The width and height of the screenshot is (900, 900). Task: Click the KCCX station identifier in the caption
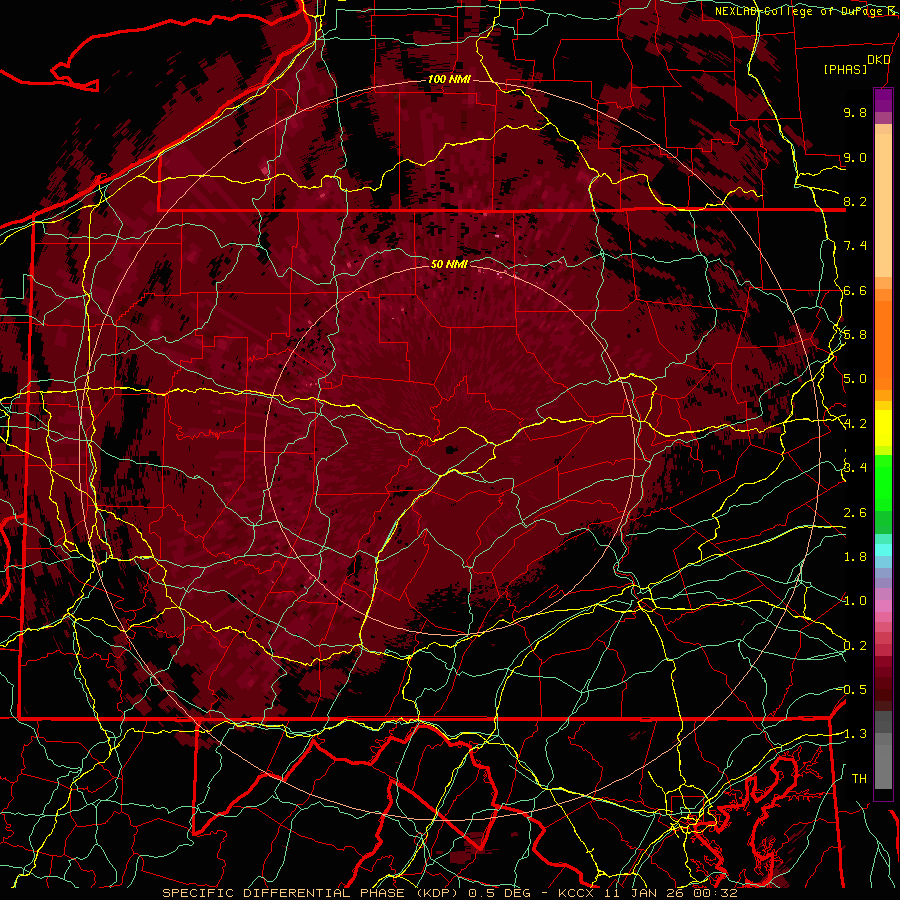pyautogui.click(x=576, y=893)
